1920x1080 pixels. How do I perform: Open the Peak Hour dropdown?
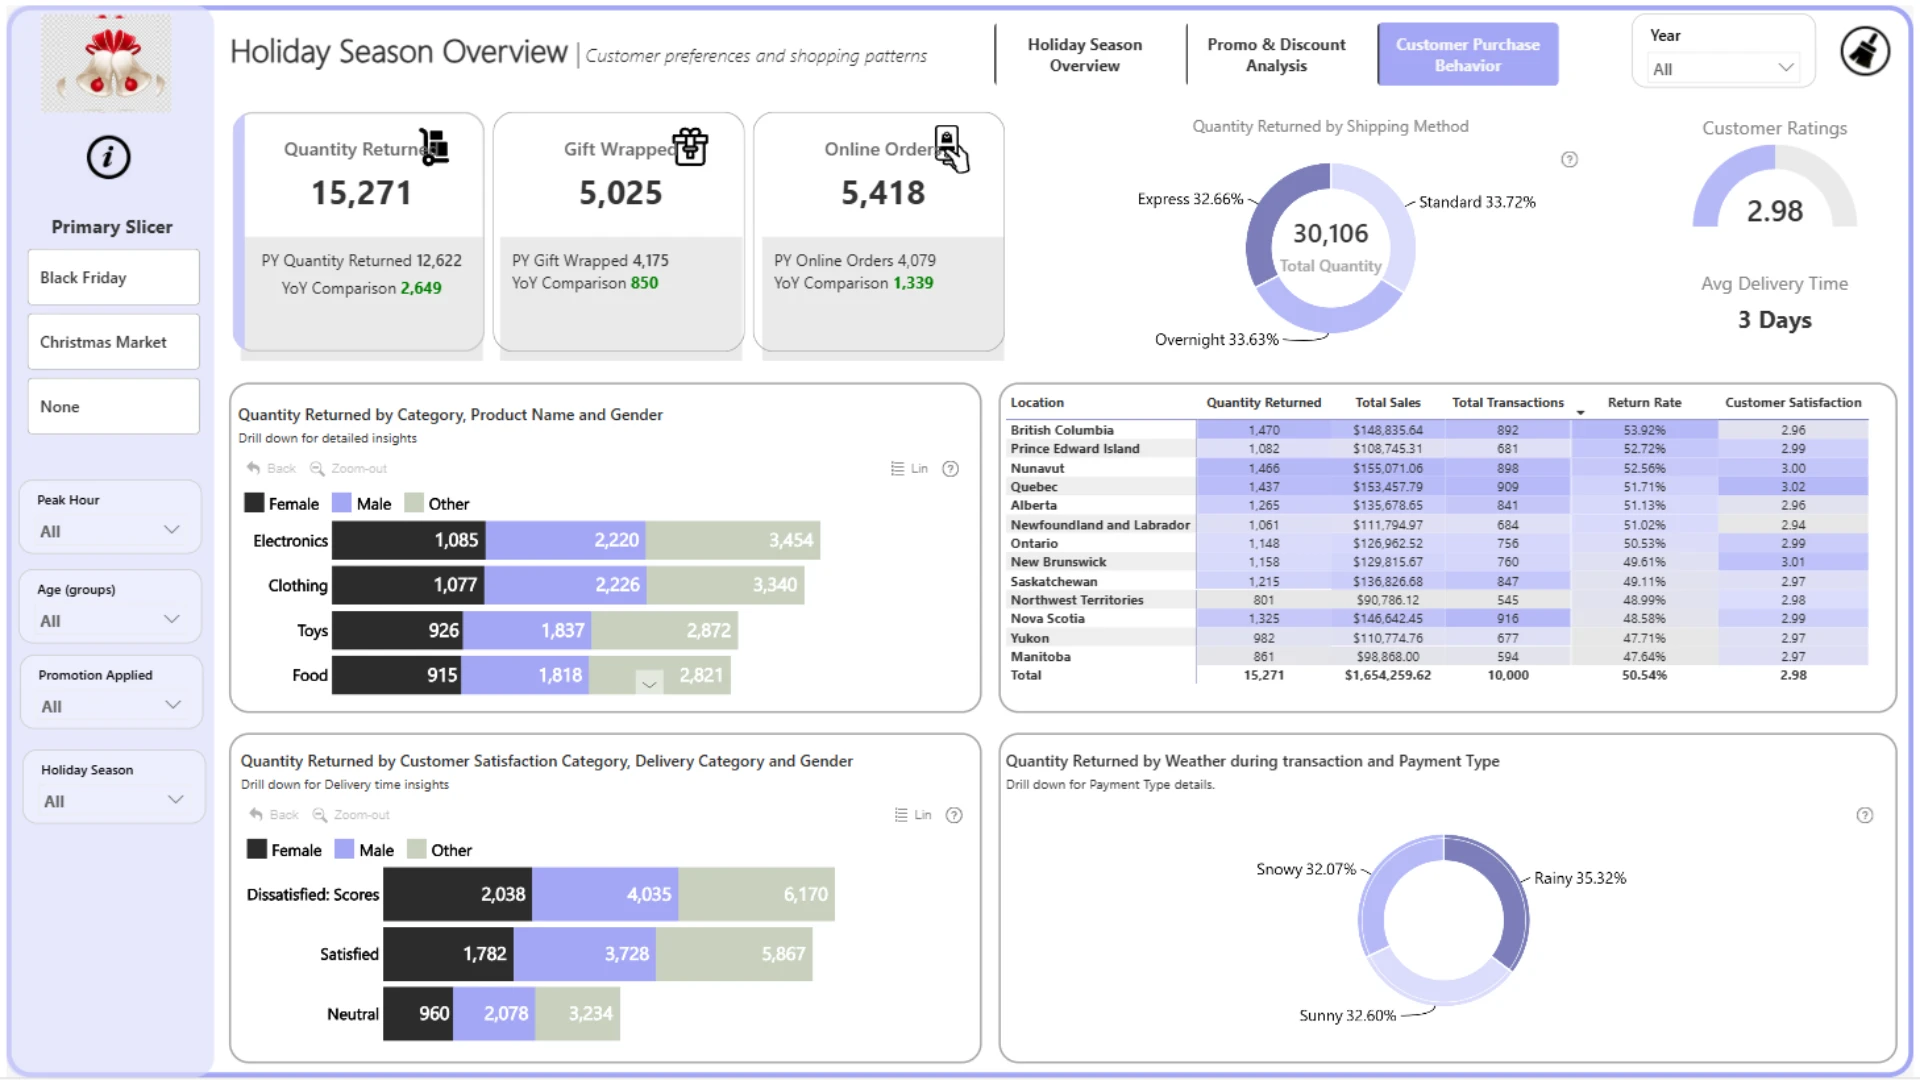coord(110,531)
